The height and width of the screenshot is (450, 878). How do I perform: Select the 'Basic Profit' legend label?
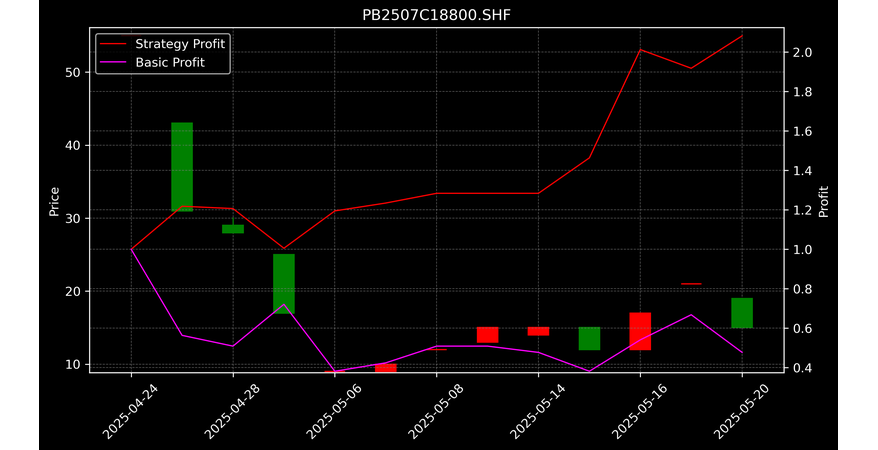170,62
